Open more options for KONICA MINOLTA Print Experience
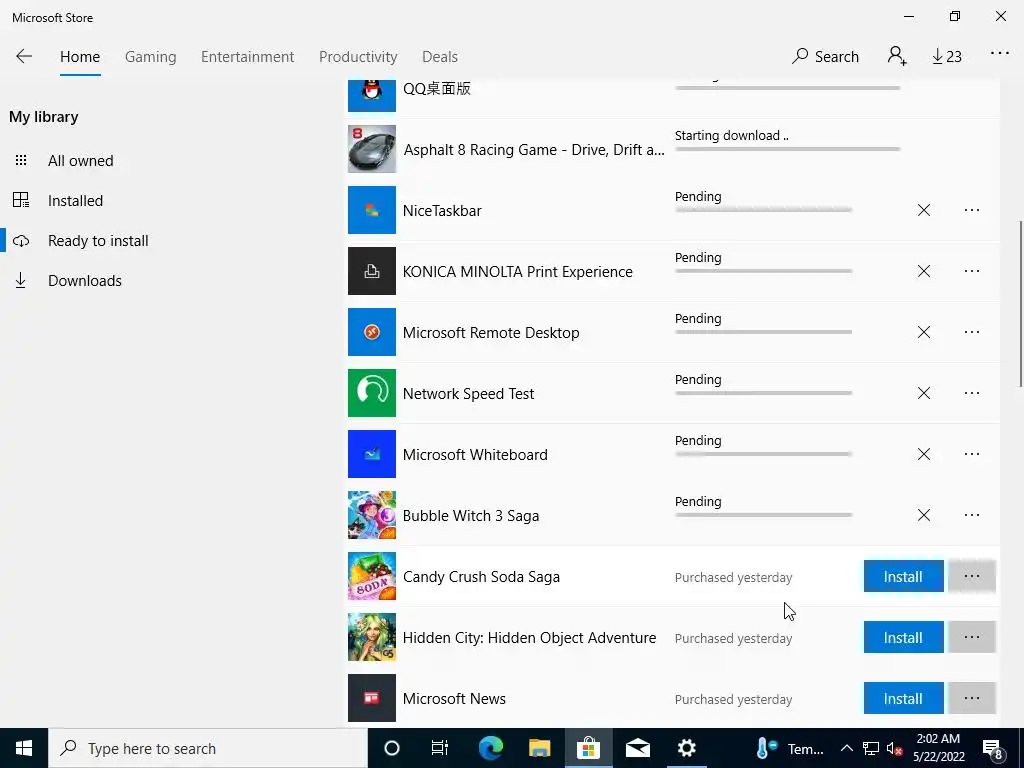This screenshot has height=768, width=1024. pyautogui.click(x=972, y=271)
